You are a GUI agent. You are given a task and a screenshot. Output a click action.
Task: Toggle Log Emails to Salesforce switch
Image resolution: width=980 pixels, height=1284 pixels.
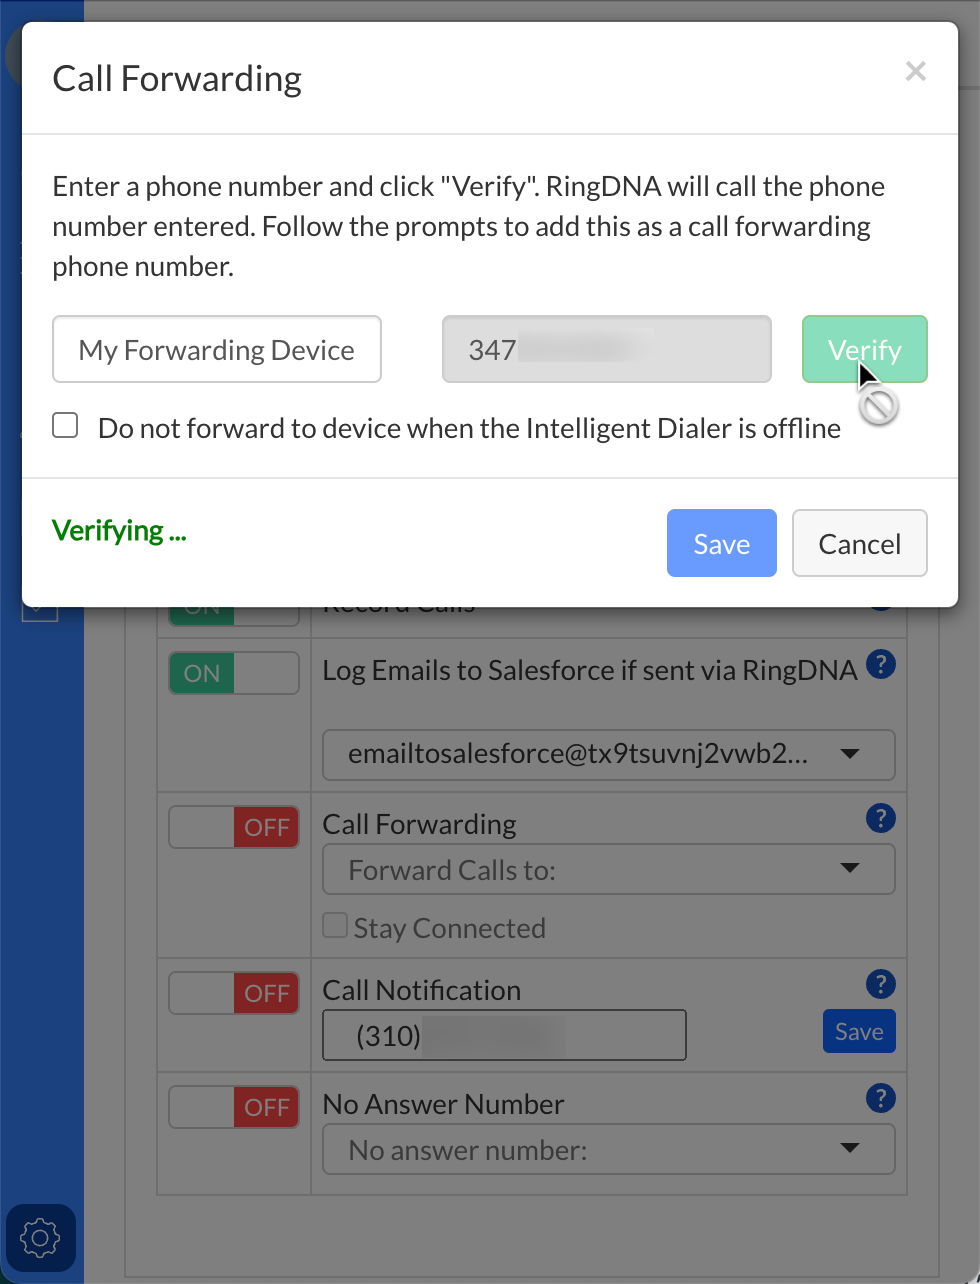[x=234, y=673]
